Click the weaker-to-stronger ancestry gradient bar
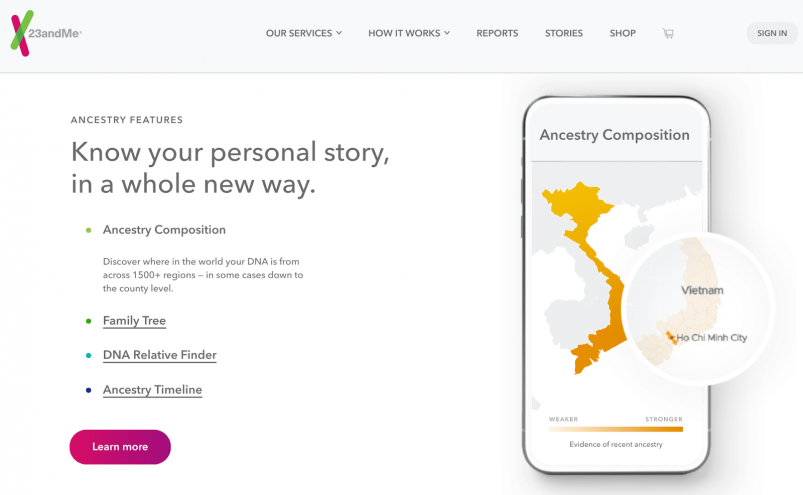 [x=616, y=429]
